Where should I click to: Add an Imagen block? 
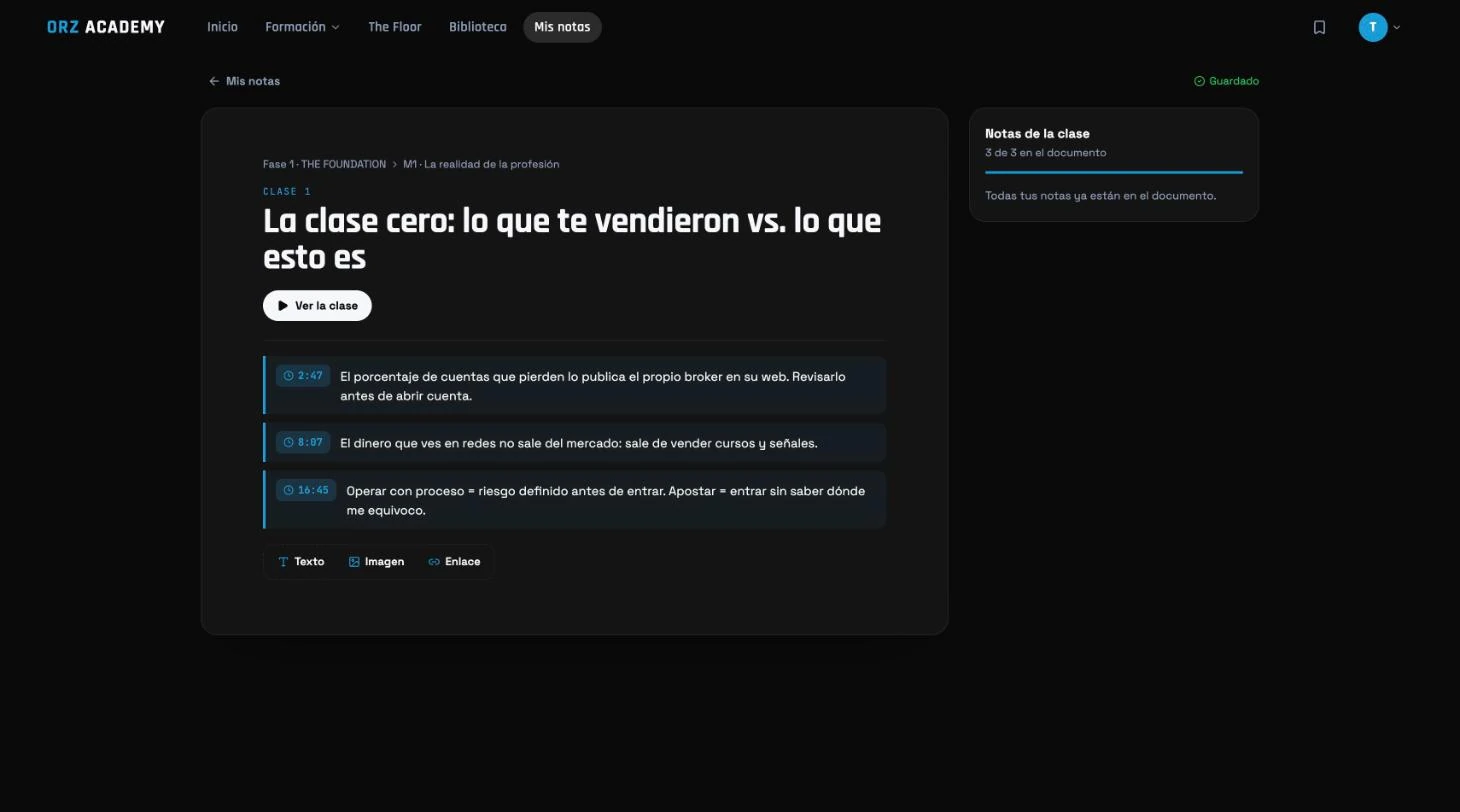[376, 562]
